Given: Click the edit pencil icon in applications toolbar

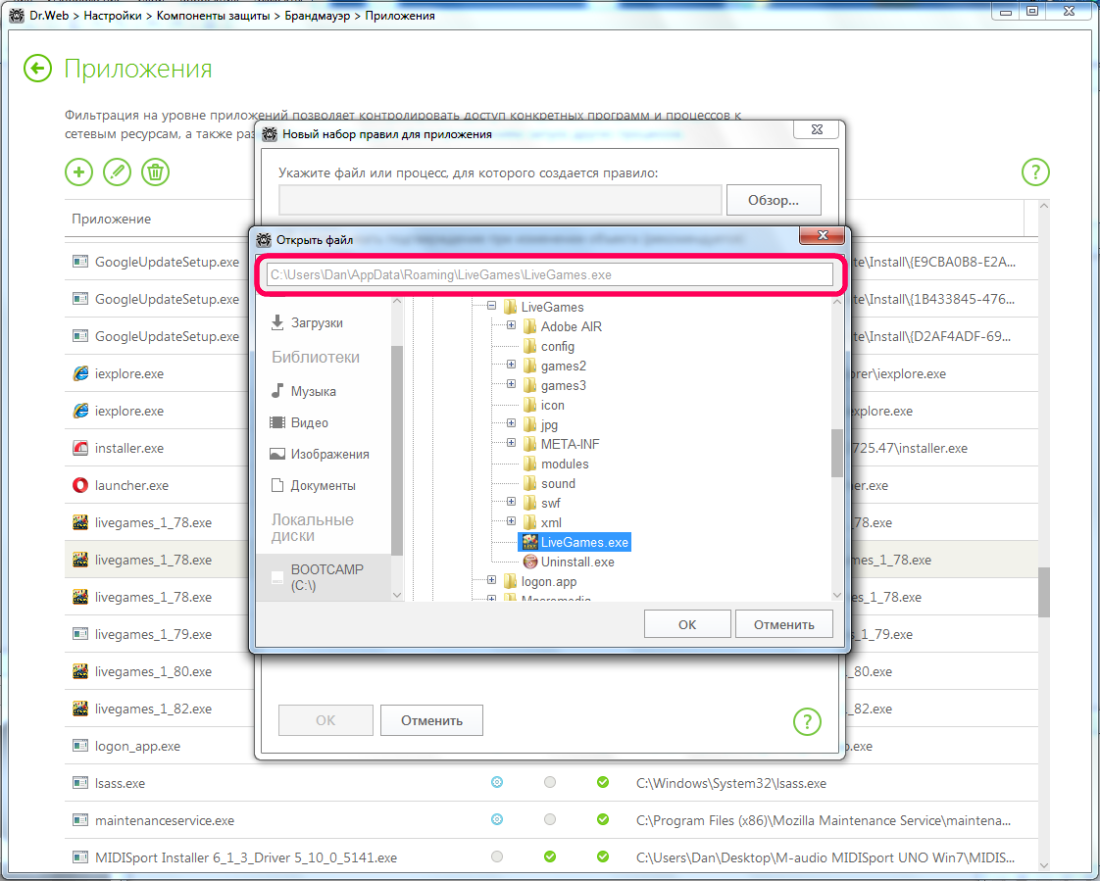Looking at the screenshot, I should coord(117,172).
